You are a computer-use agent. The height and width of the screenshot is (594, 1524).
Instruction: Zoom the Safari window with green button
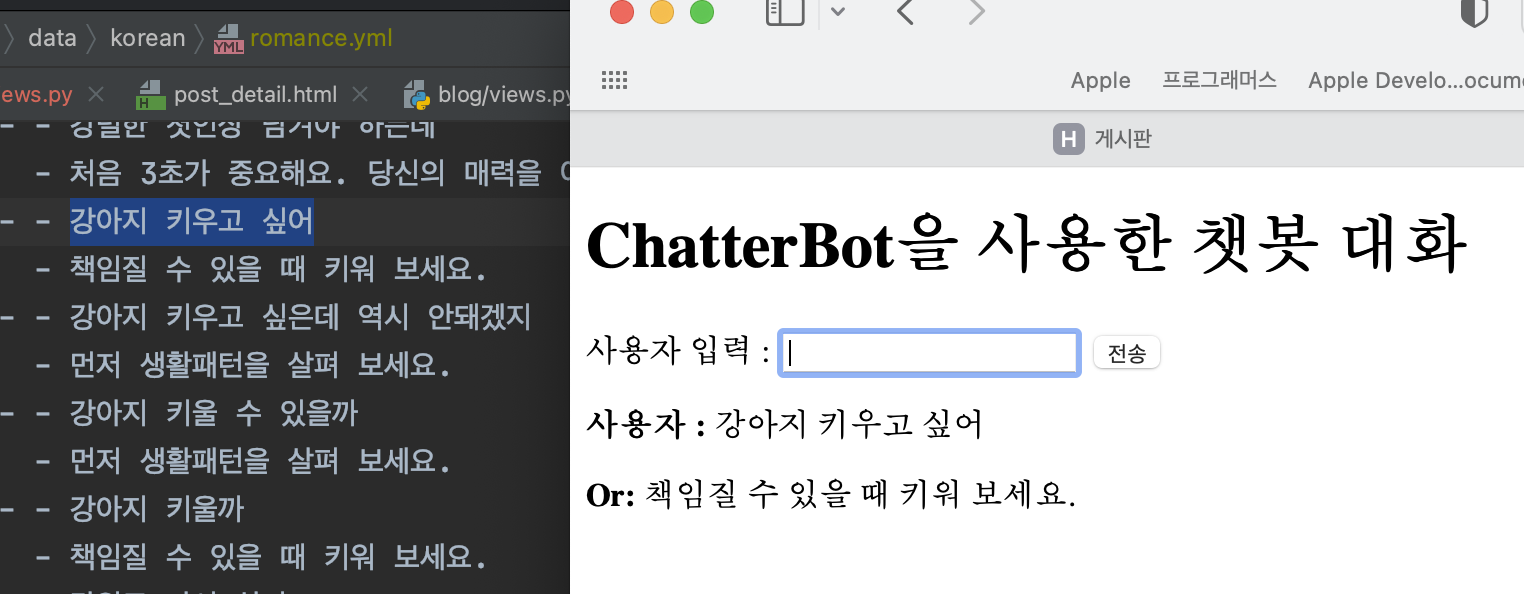tap(702, 12)
